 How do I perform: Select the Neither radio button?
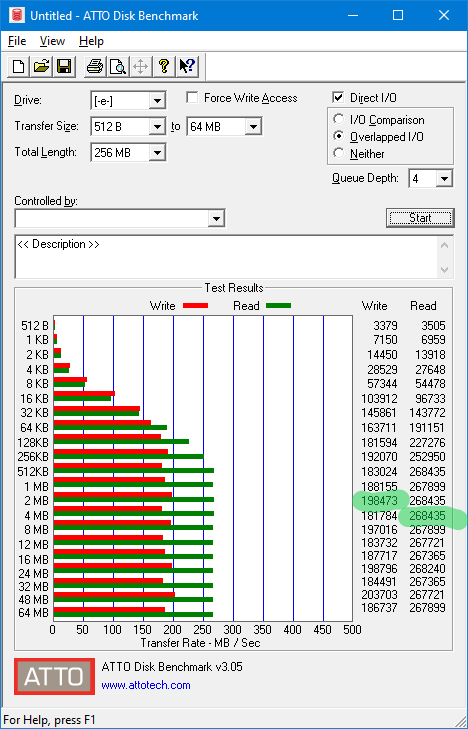click(x=338, y=153)
